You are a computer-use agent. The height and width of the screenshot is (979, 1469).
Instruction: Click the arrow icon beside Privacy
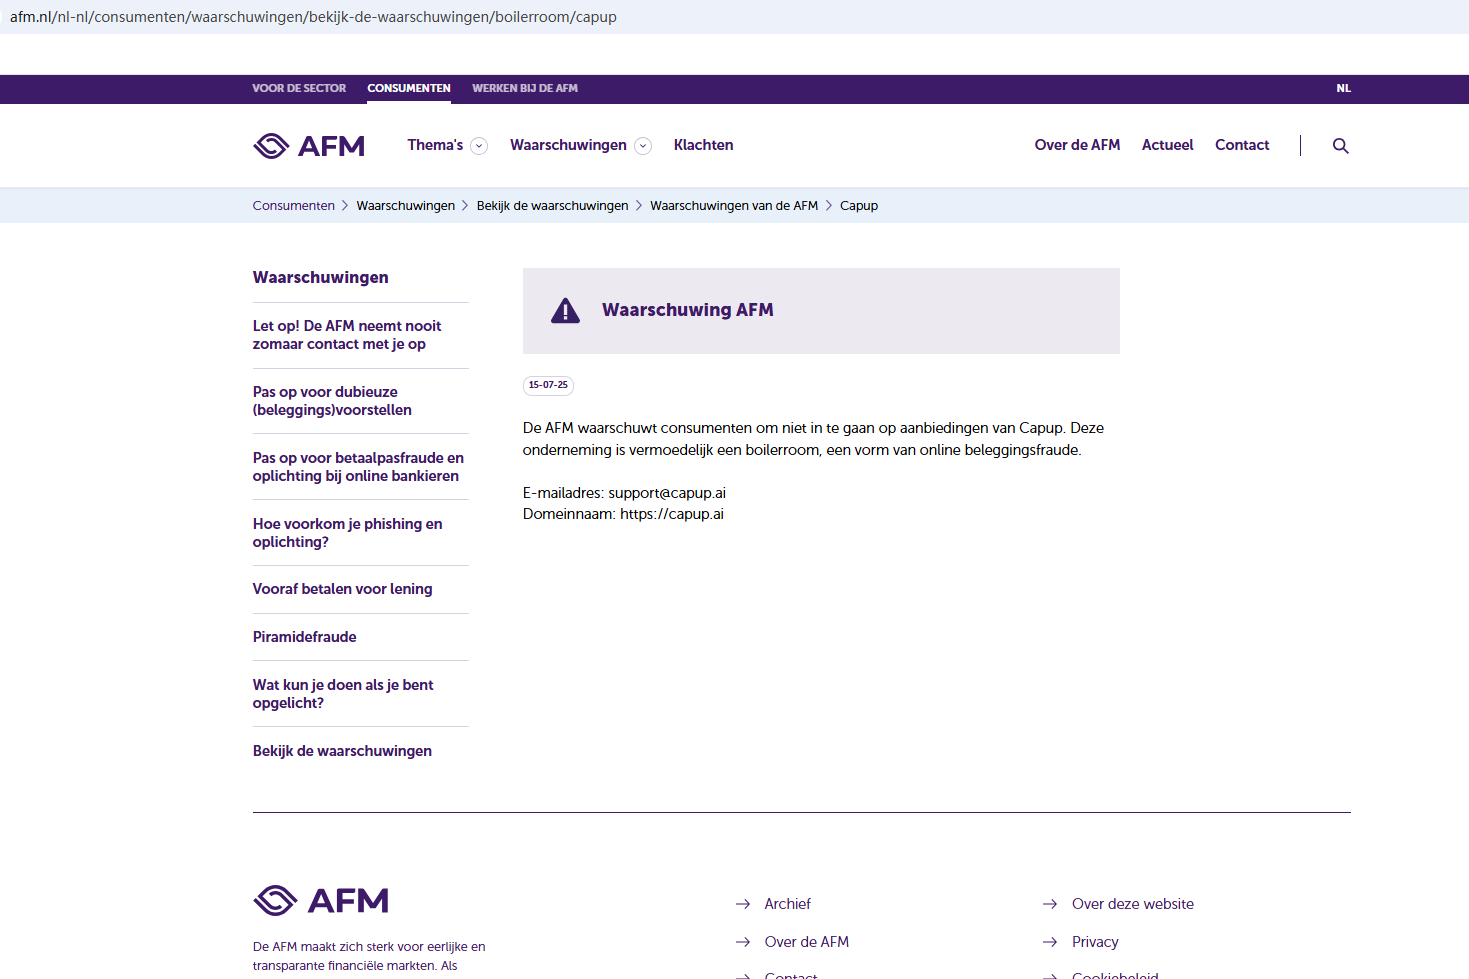[1050, 942]
